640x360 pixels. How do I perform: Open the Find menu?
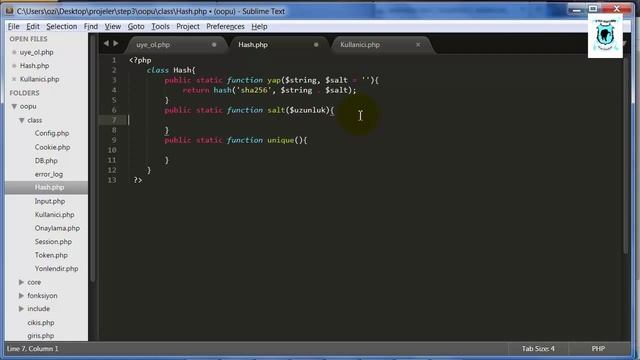point(91,27)
